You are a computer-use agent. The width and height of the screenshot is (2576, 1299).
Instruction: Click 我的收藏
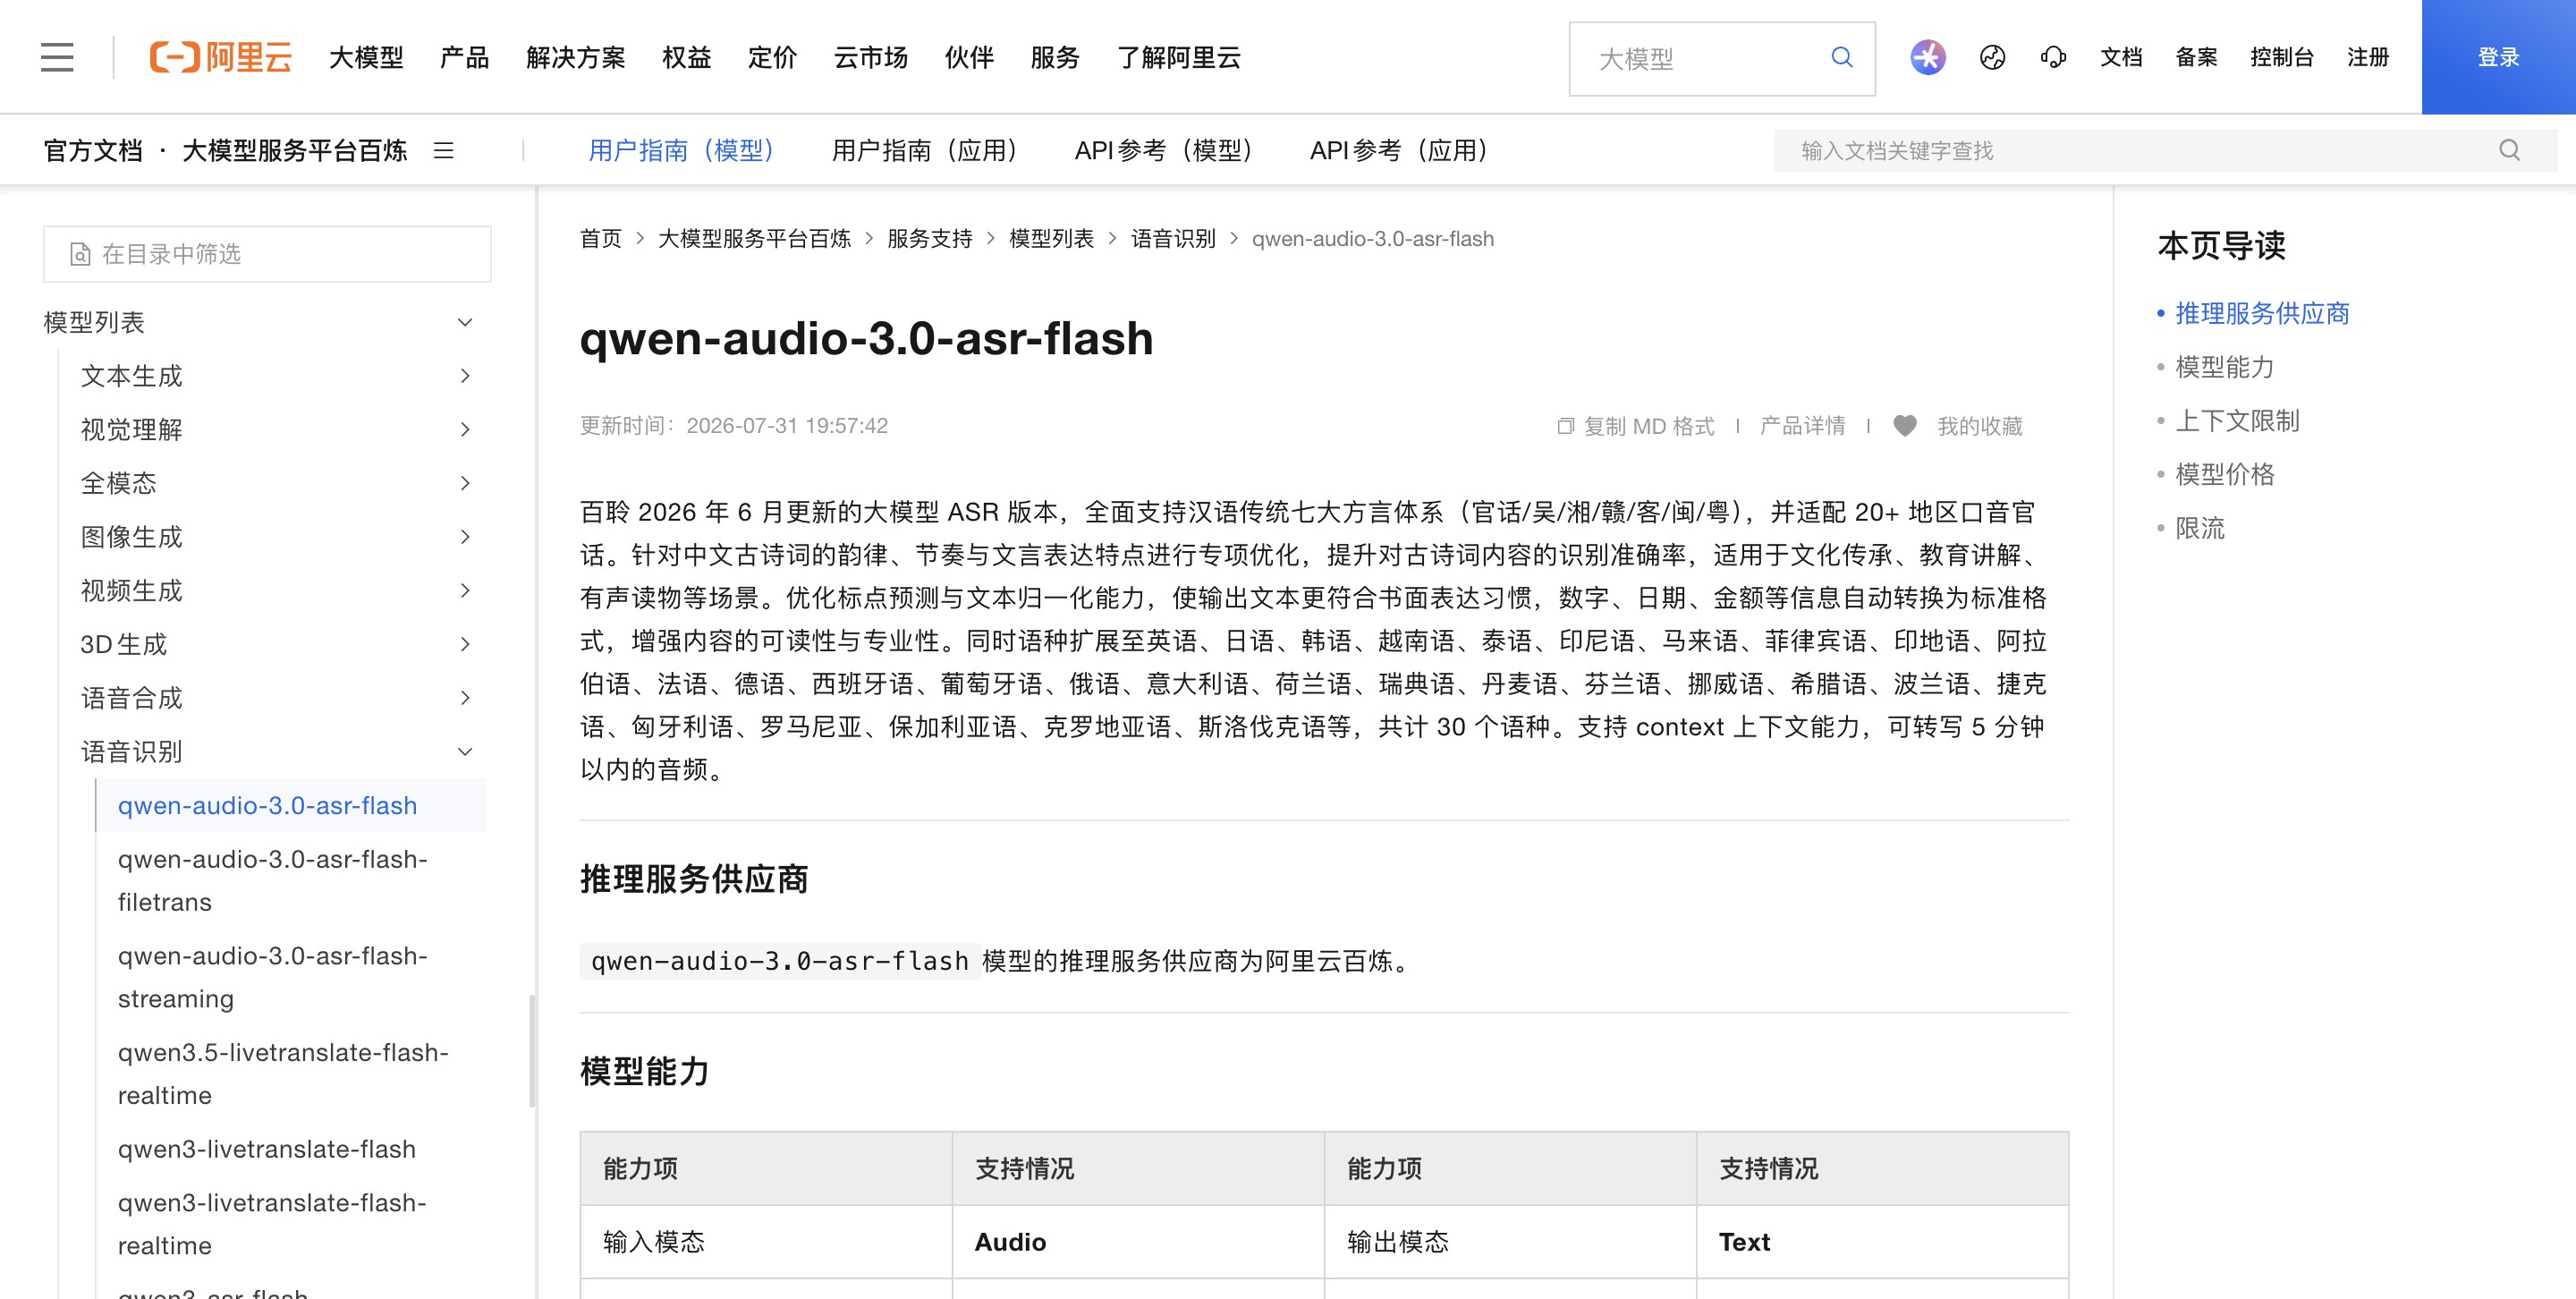pos(1979,426)
